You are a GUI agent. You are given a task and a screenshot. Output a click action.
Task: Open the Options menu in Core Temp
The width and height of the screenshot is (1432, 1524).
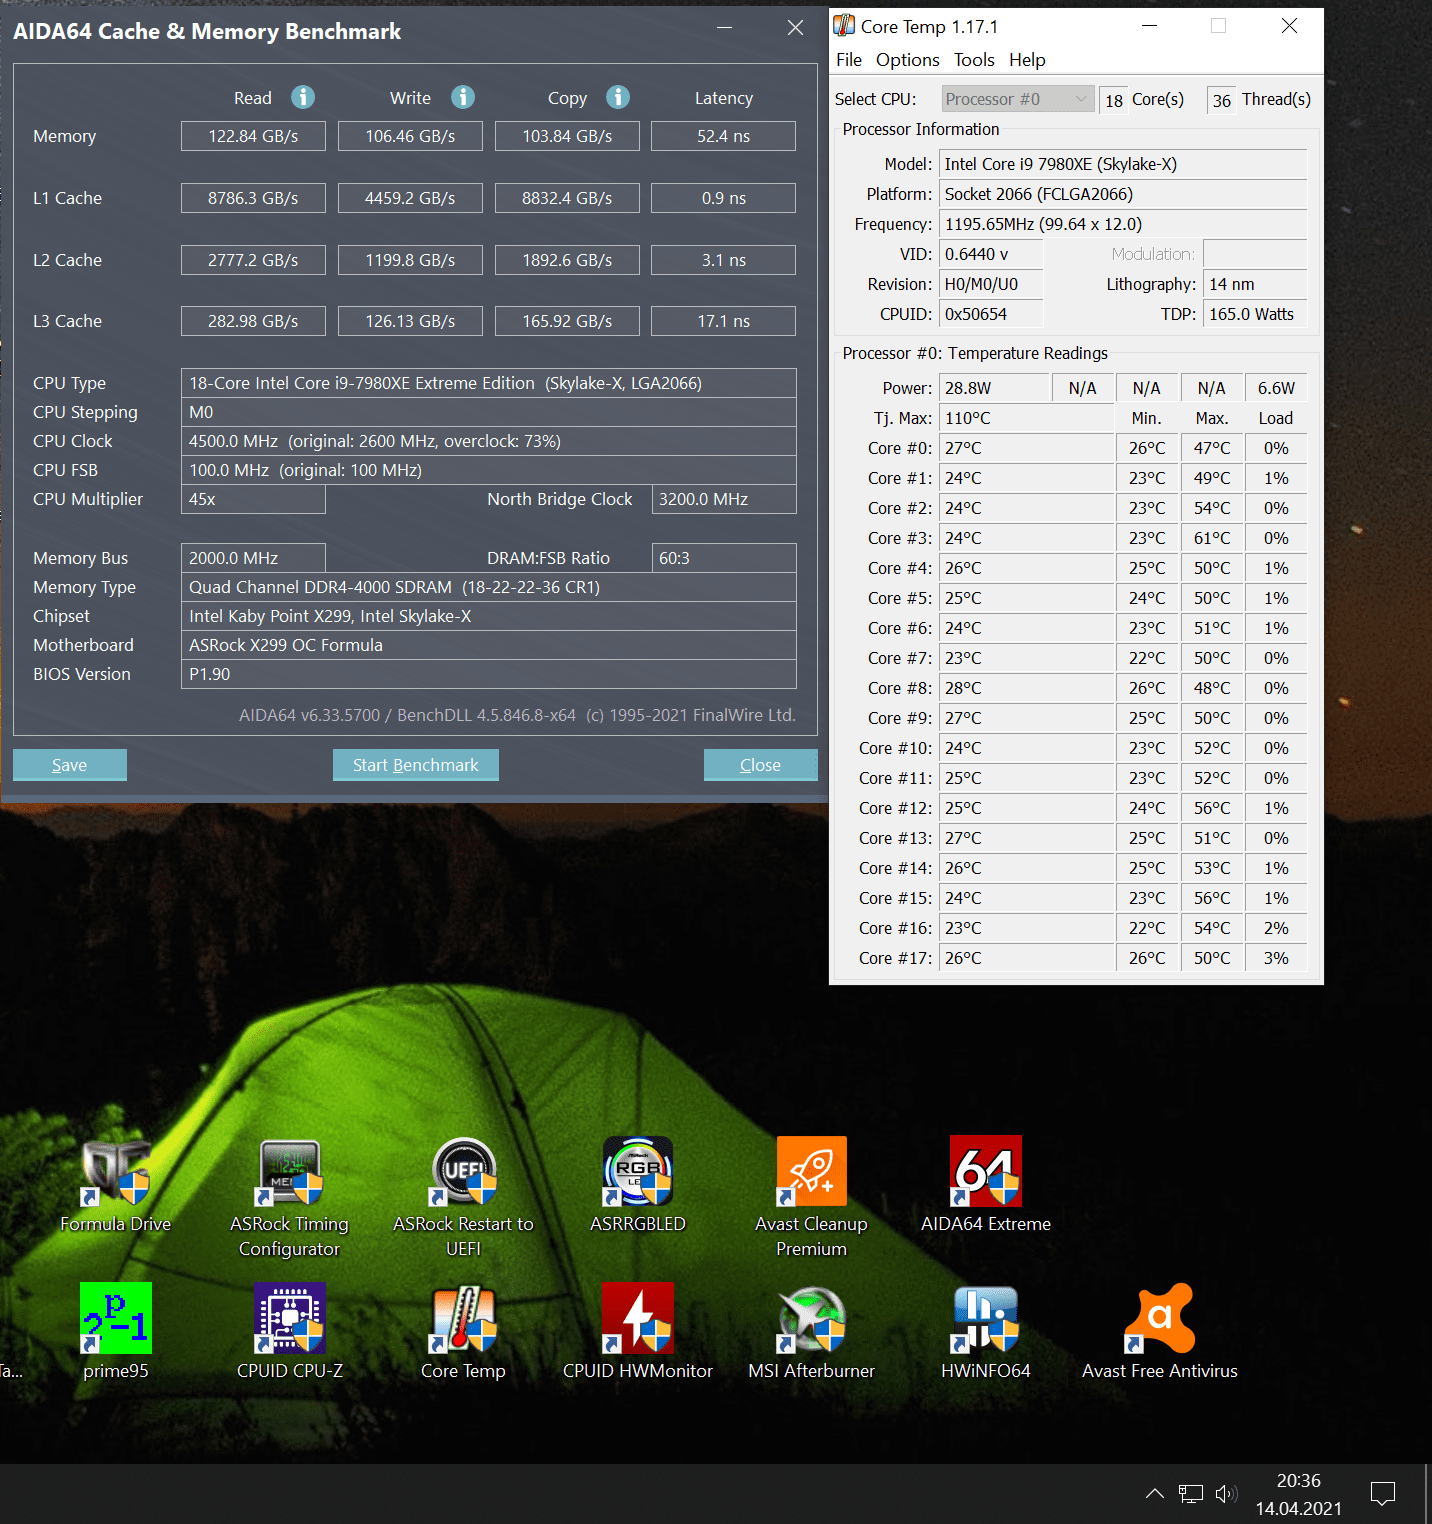[x=908, y=60]
